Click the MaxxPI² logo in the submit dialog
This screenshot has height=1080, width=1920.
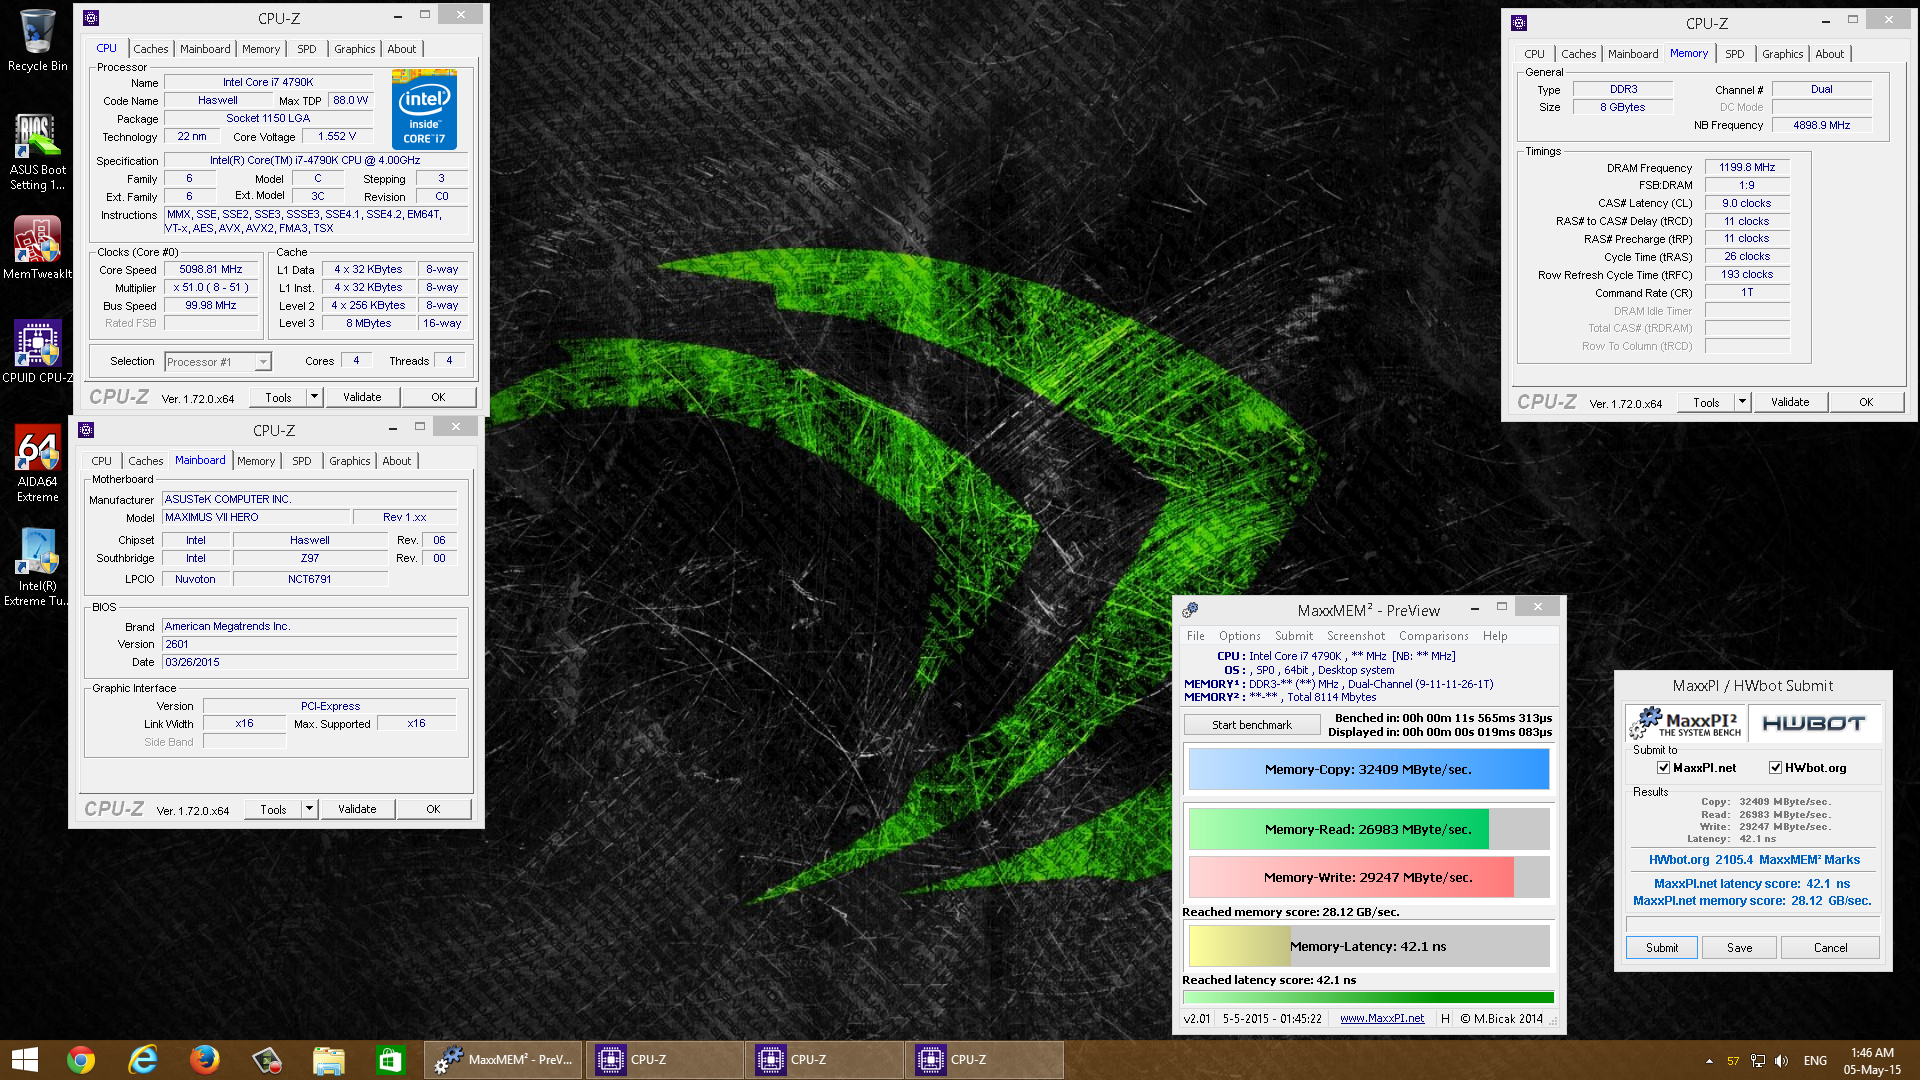(1686, 723)
